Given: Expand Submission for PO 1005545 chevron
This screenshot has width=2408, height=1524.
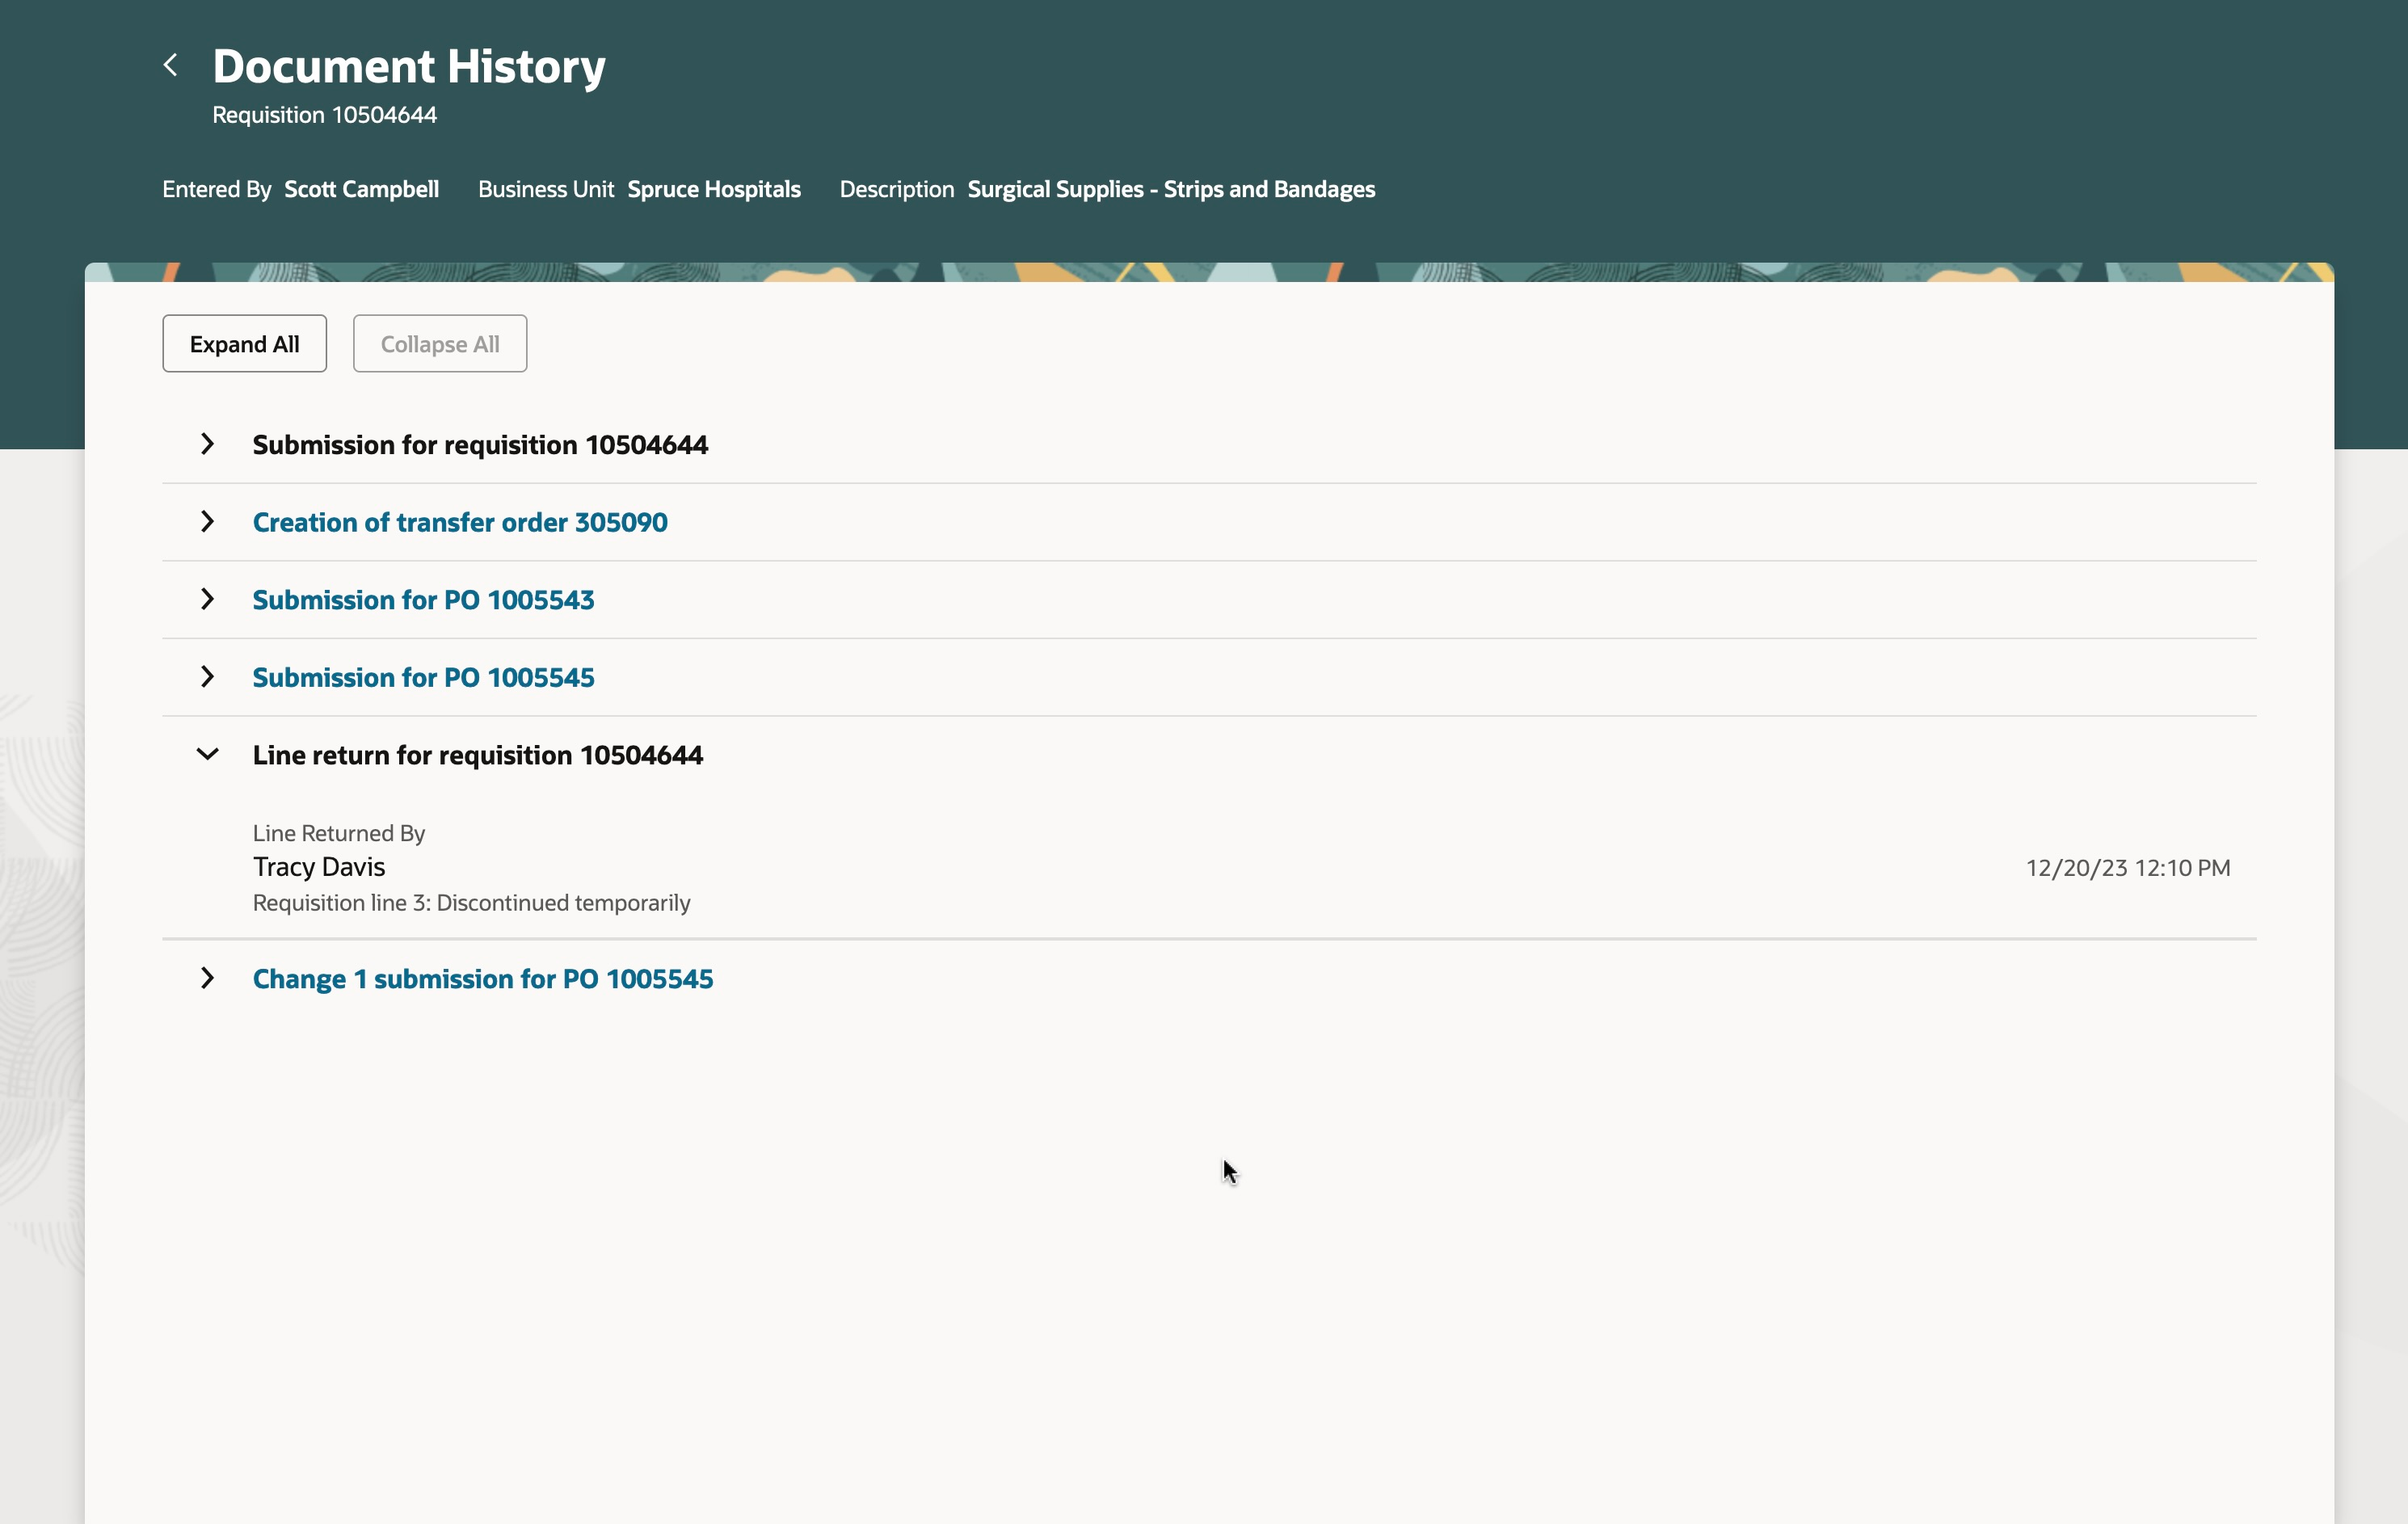Looking at the screenshot, I should (207, 677).
